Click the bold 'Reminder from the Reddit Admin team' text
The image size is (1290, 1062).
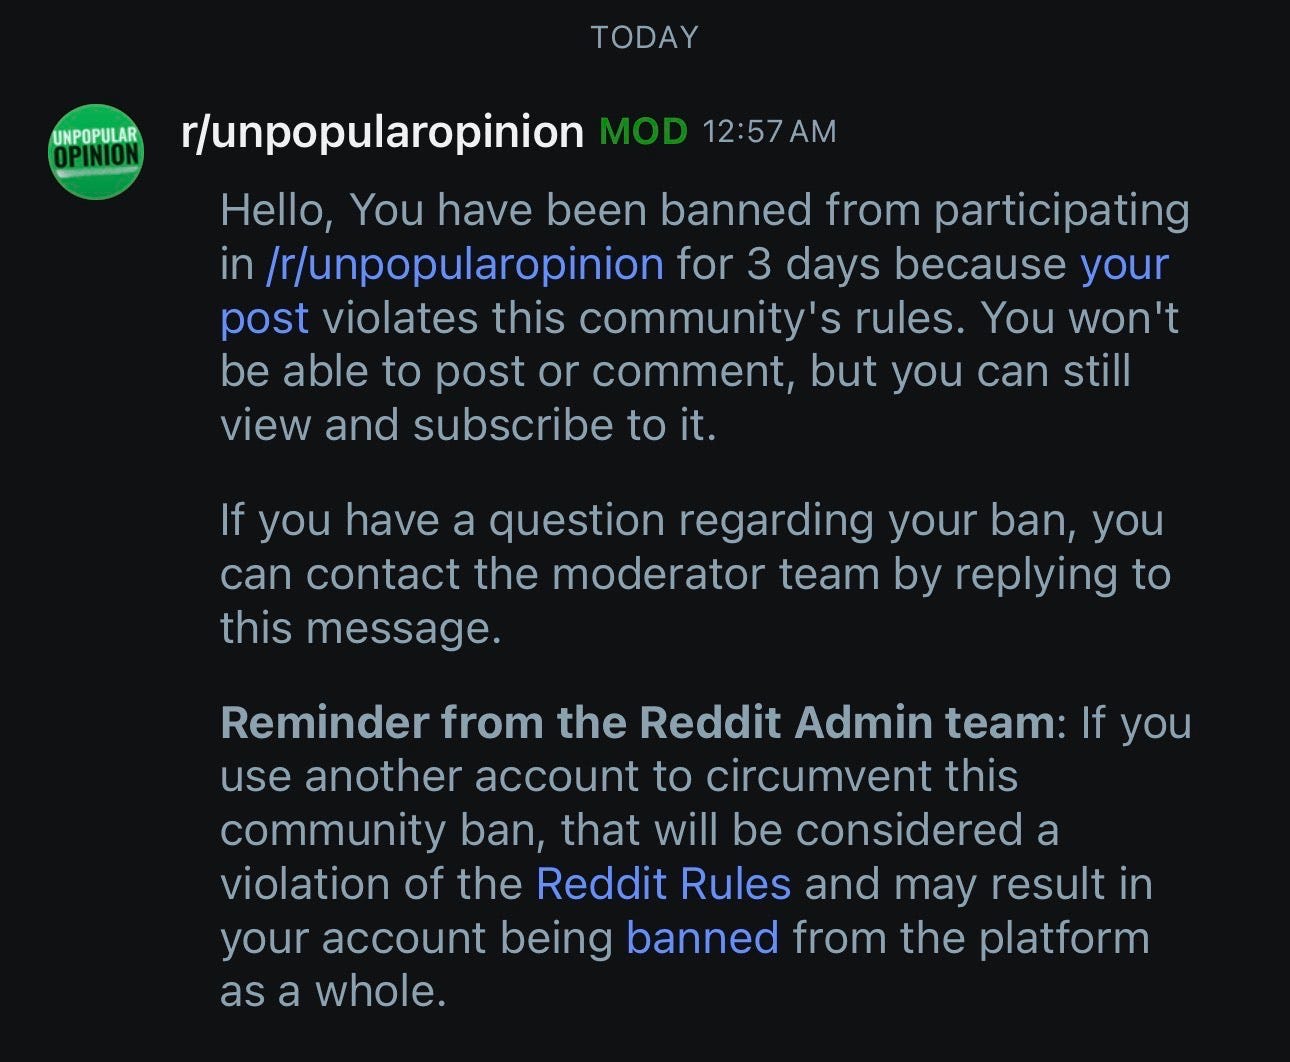637,722
